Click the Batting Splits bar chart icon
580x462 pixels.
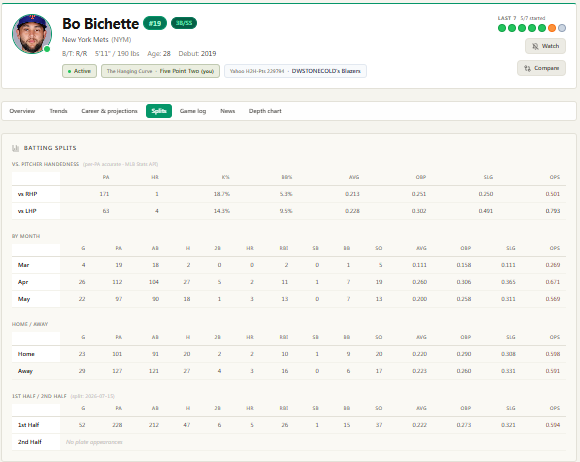tap(16, 148)
